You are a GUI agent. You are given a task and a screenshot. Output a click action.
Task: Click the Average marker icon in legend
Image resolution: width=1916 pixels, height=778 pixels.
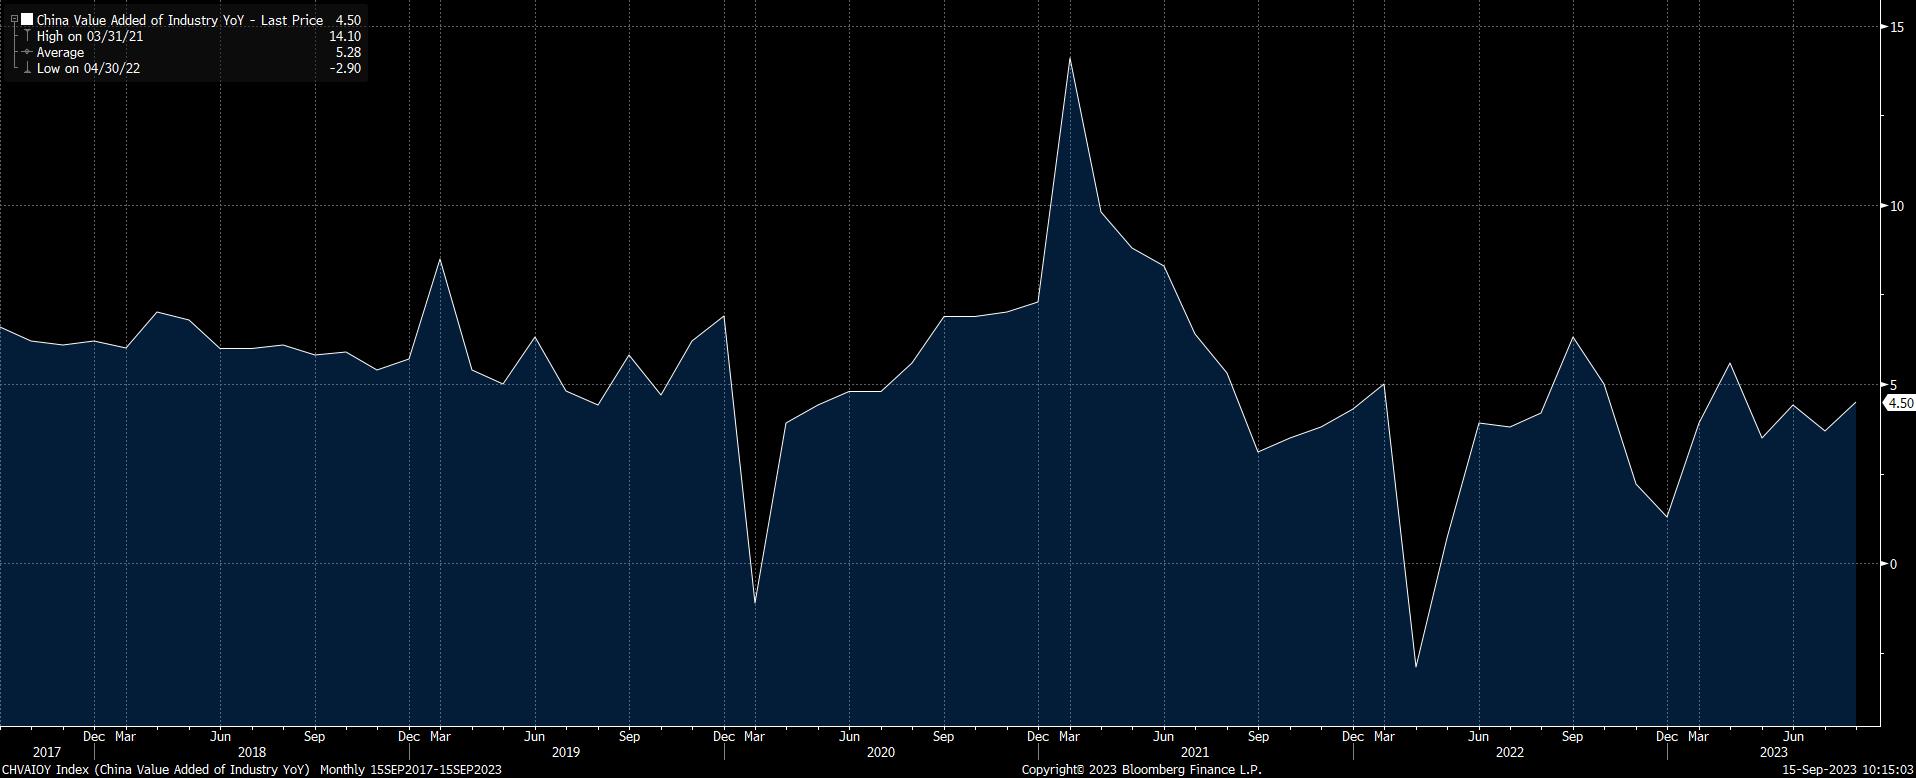(x=27, y=52)
